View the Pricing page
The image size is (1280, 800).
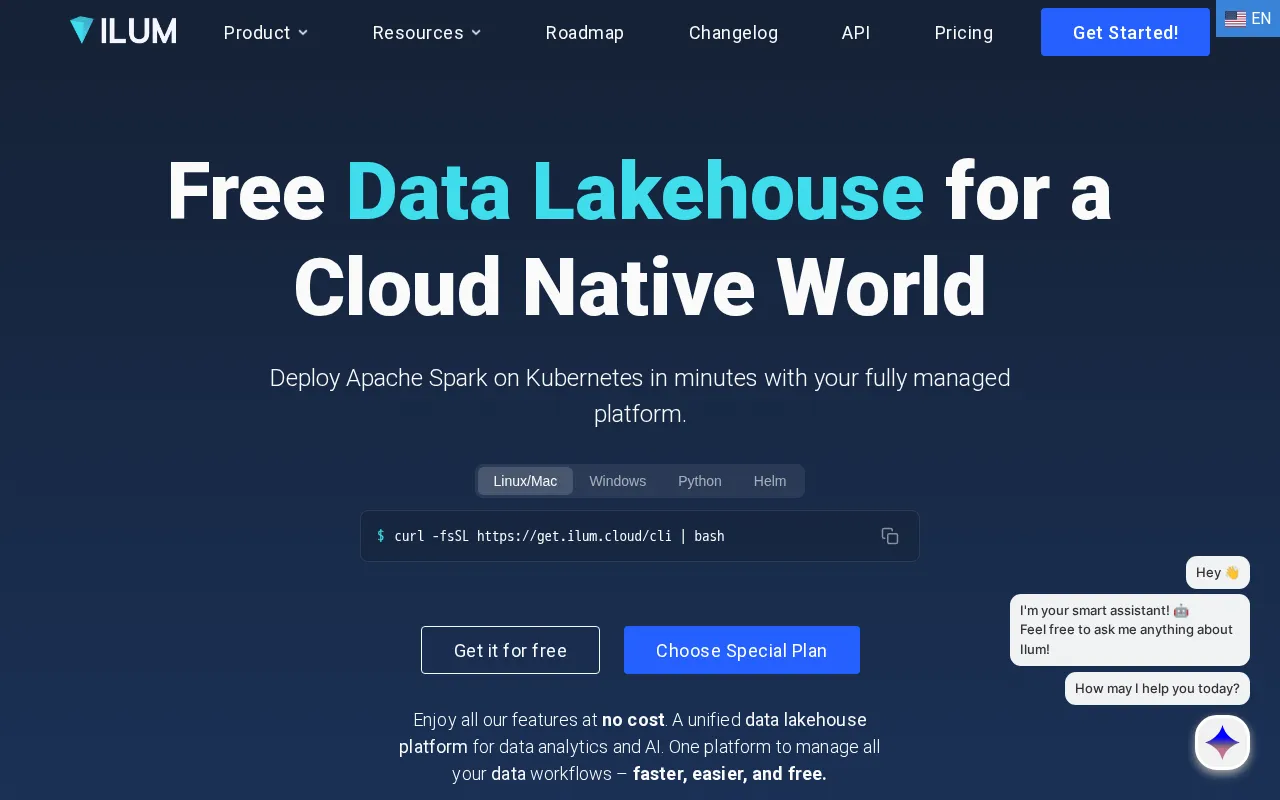point(964,33)
